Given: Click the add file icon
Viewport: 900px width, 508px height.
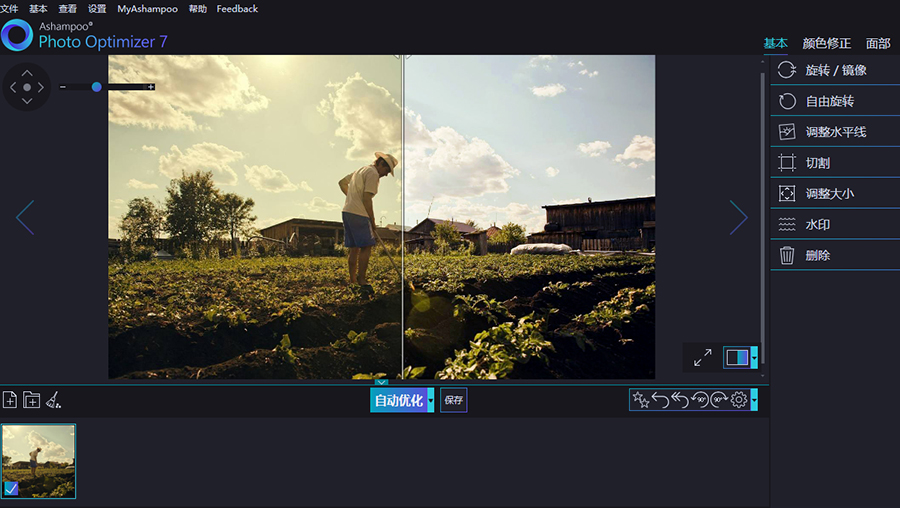Looking at the screenshot, I should point(10,400).
